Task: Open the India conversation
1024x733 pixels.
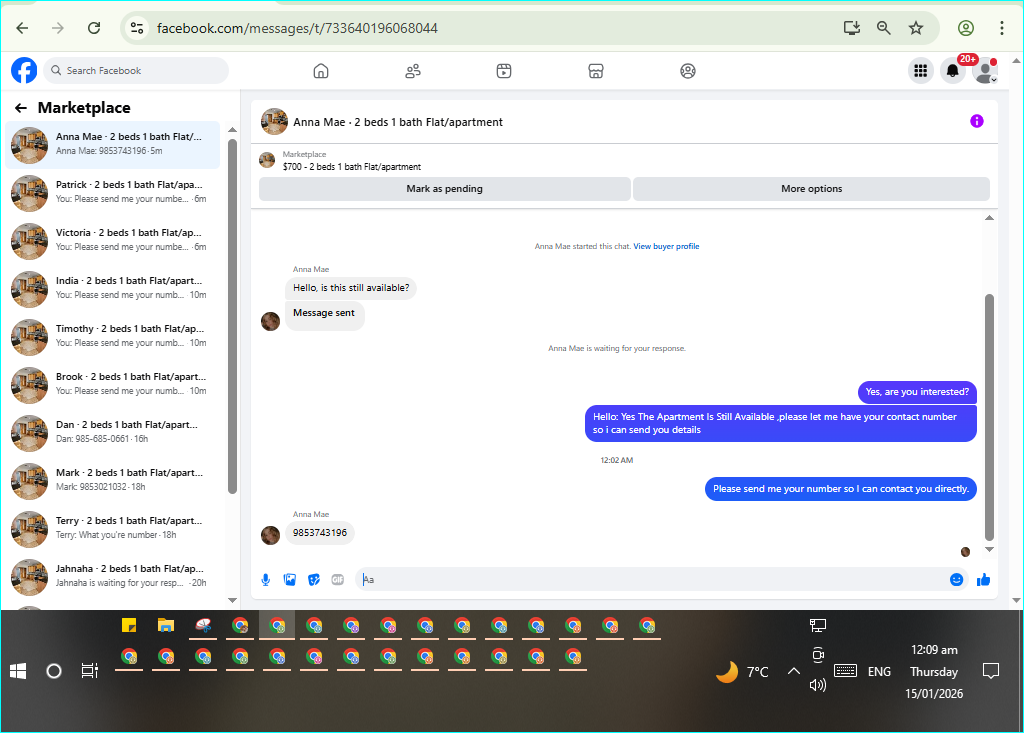Action: click(x=113, y=289)
